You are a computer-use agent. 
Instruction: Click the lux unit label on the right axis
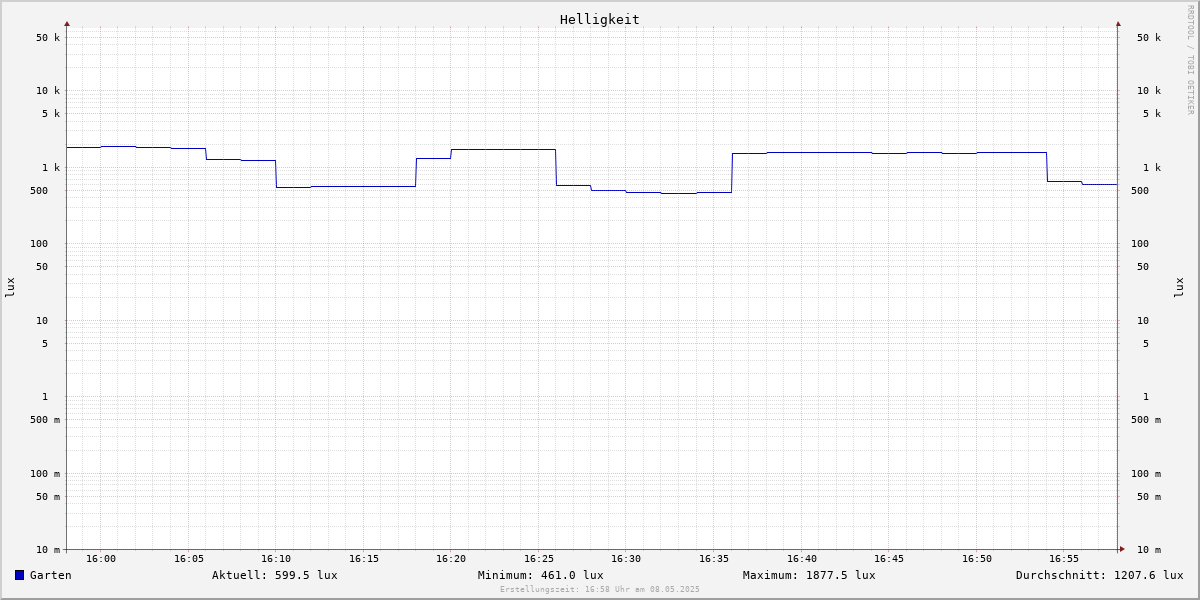pos(1179,287)
